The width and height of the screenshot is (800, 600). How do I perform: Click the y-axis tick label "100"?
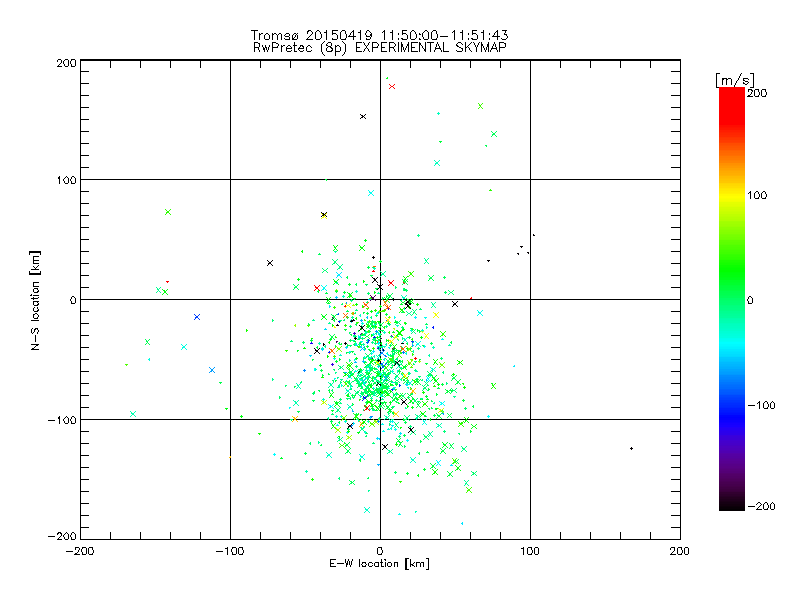(67, 180)
